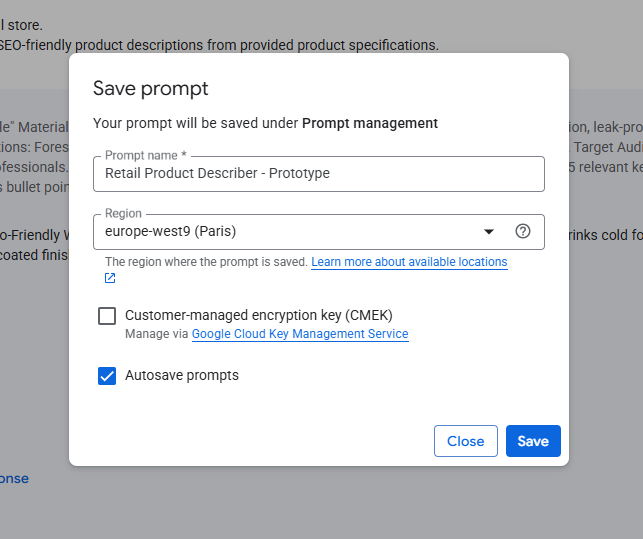Click the external link icon under region description
The height and width of the screenshot is (539, 643).
[110, 278]
